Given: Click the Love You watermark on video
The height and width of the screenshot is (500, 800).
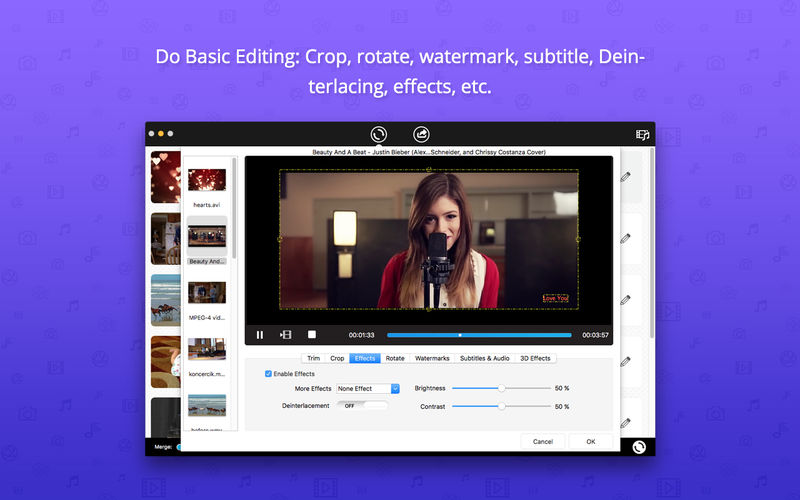Looking at the screenshot, I should point(556,298).
